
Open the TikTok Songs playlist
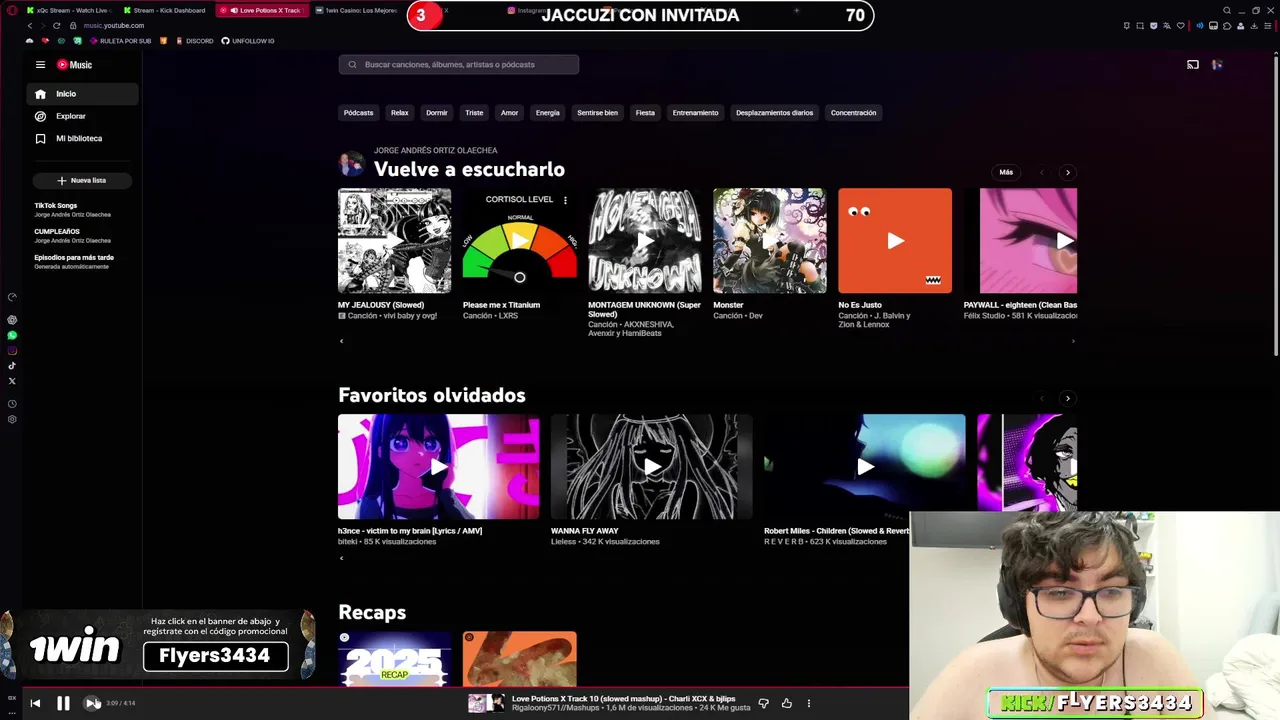click(x=73, y=209)
